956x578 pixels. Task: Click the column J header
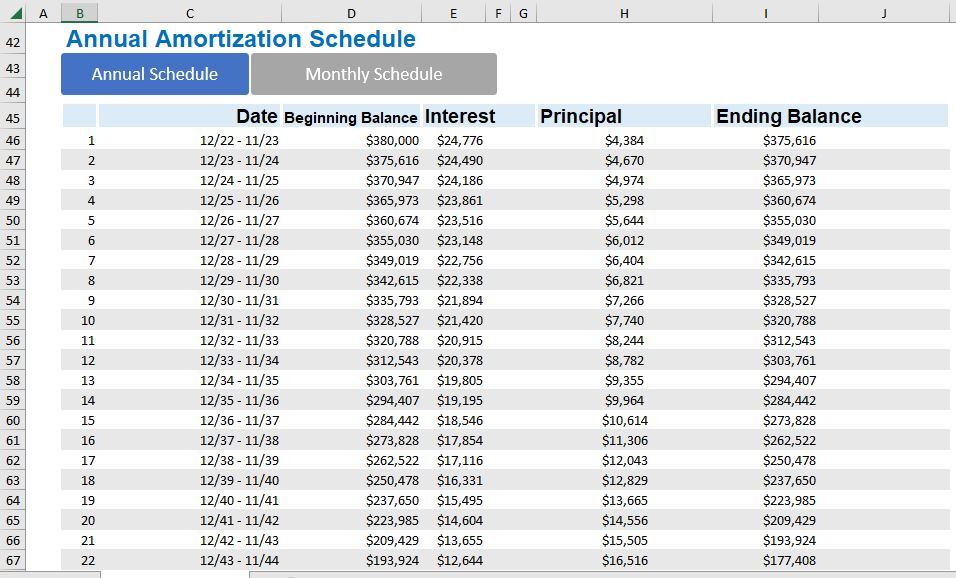[884, 13]
